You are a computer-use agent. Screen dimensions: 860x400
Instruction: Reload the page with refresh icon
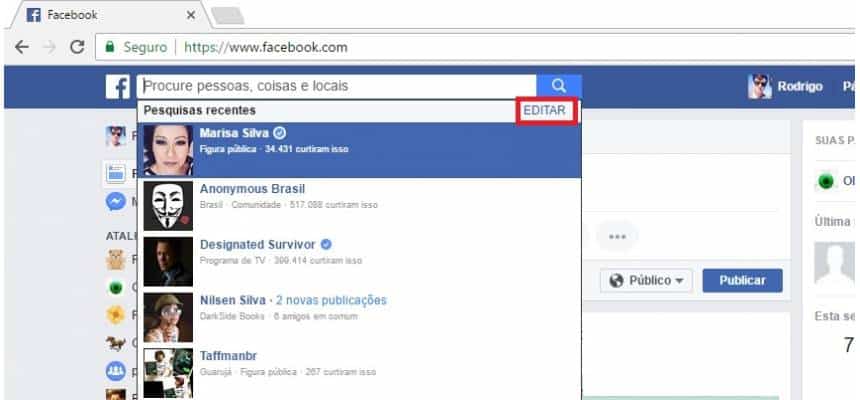(x=77, y=47)
